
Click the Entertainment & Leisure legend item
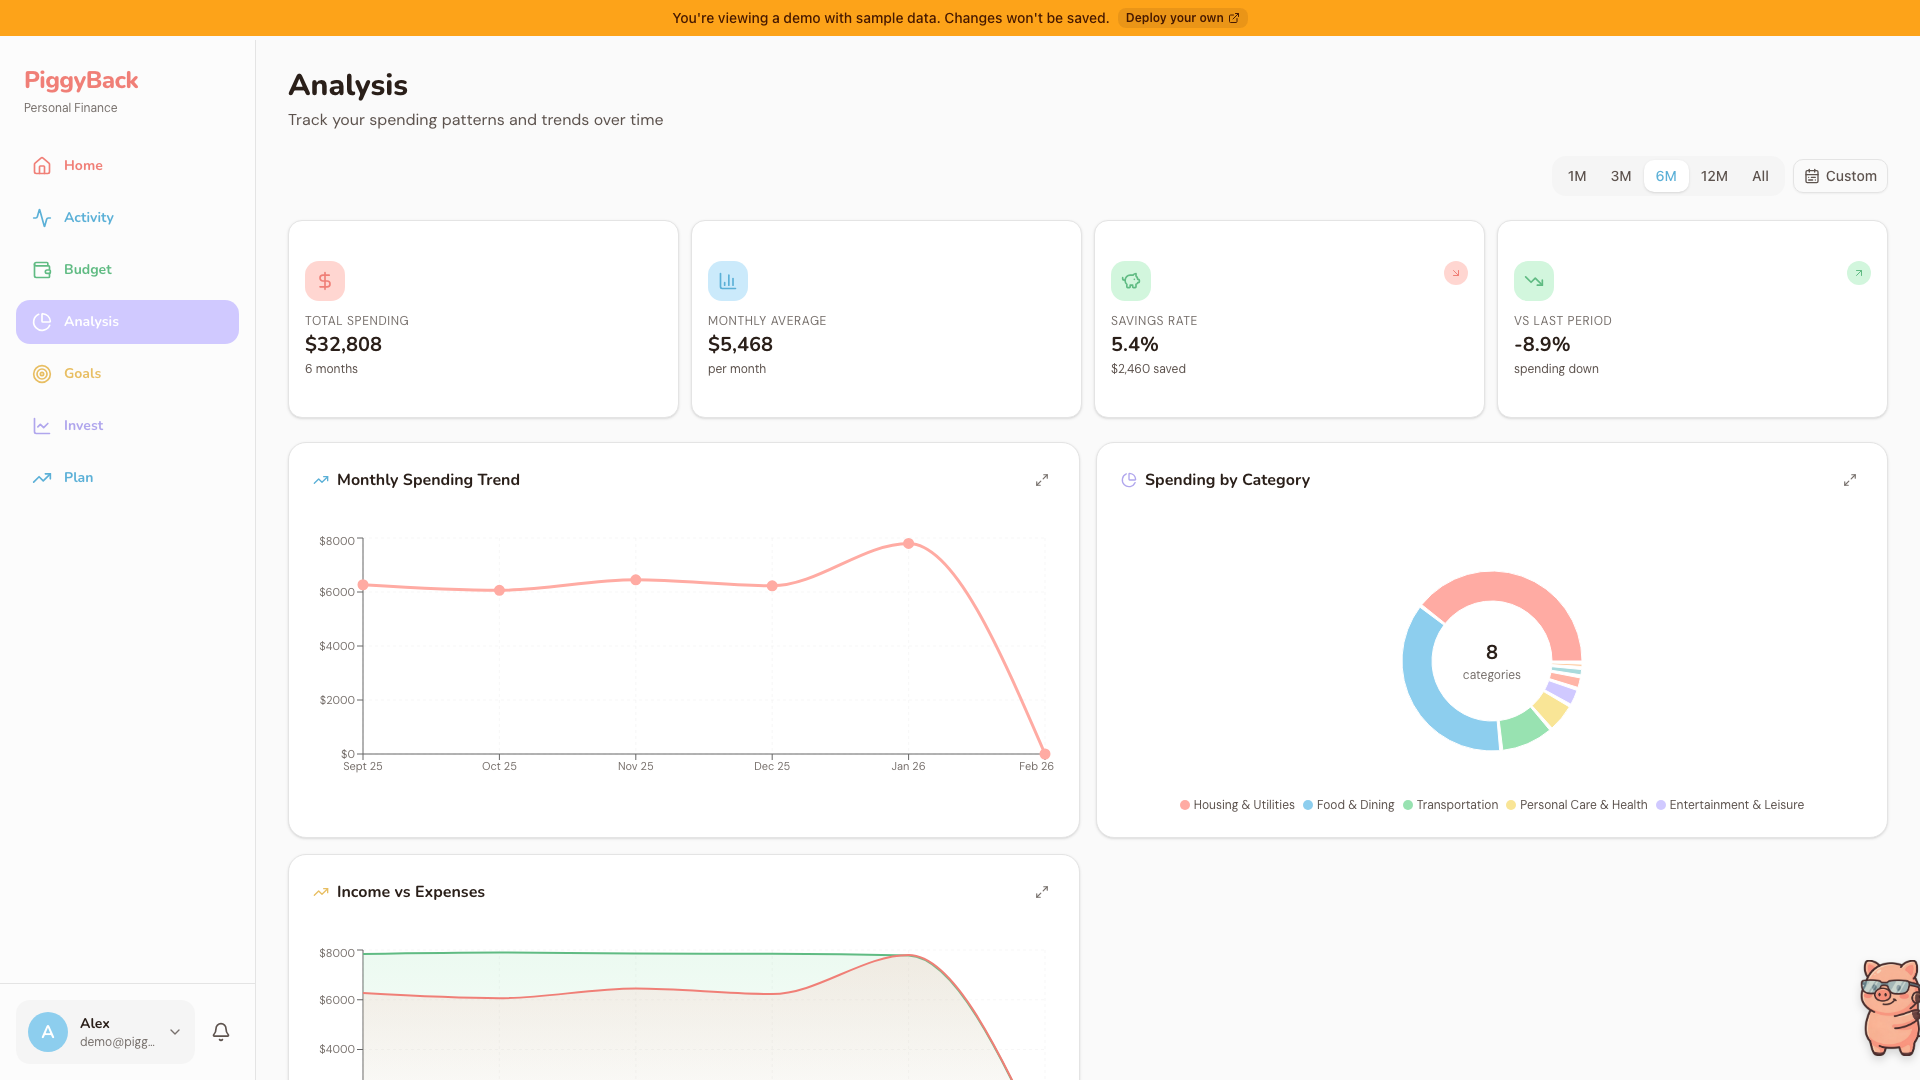pyautogui.click(x=1730, y=805)
